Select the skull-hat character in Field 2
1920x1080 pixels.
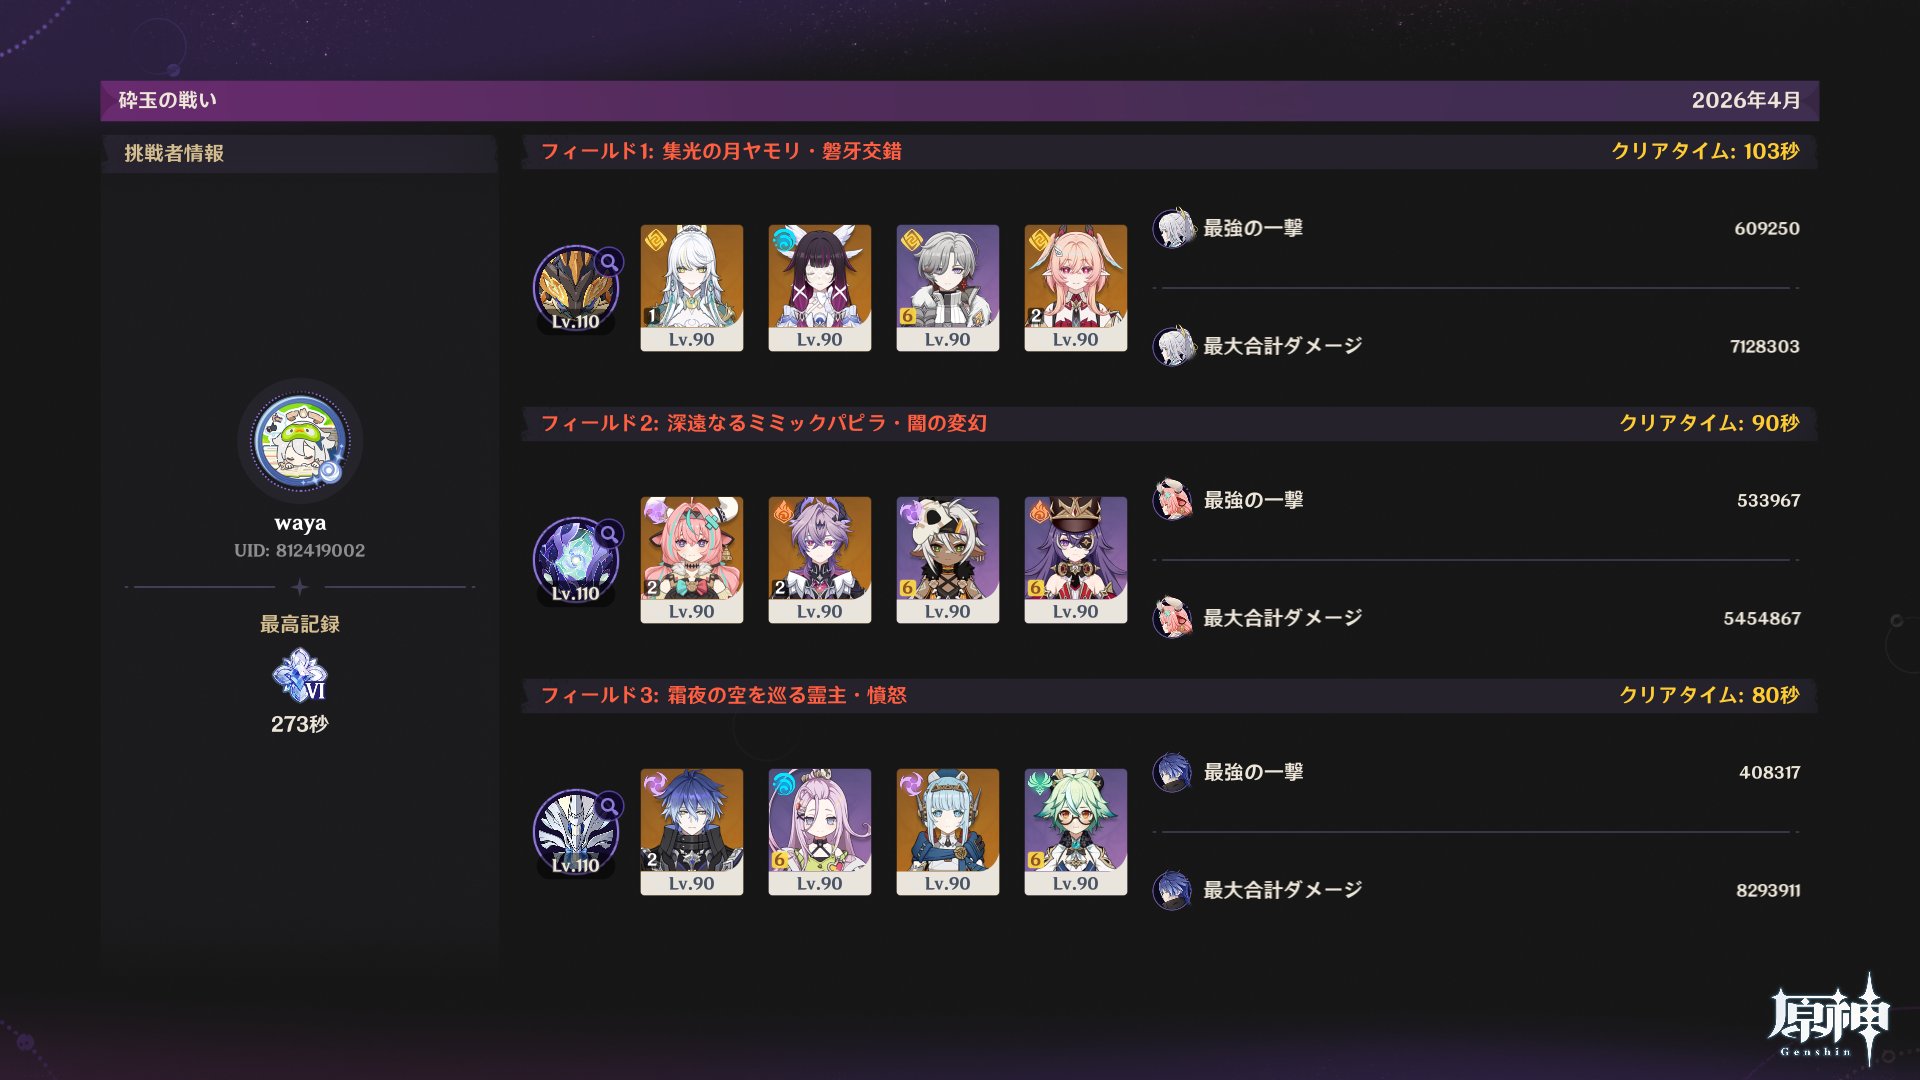click(x=948, y=560)
